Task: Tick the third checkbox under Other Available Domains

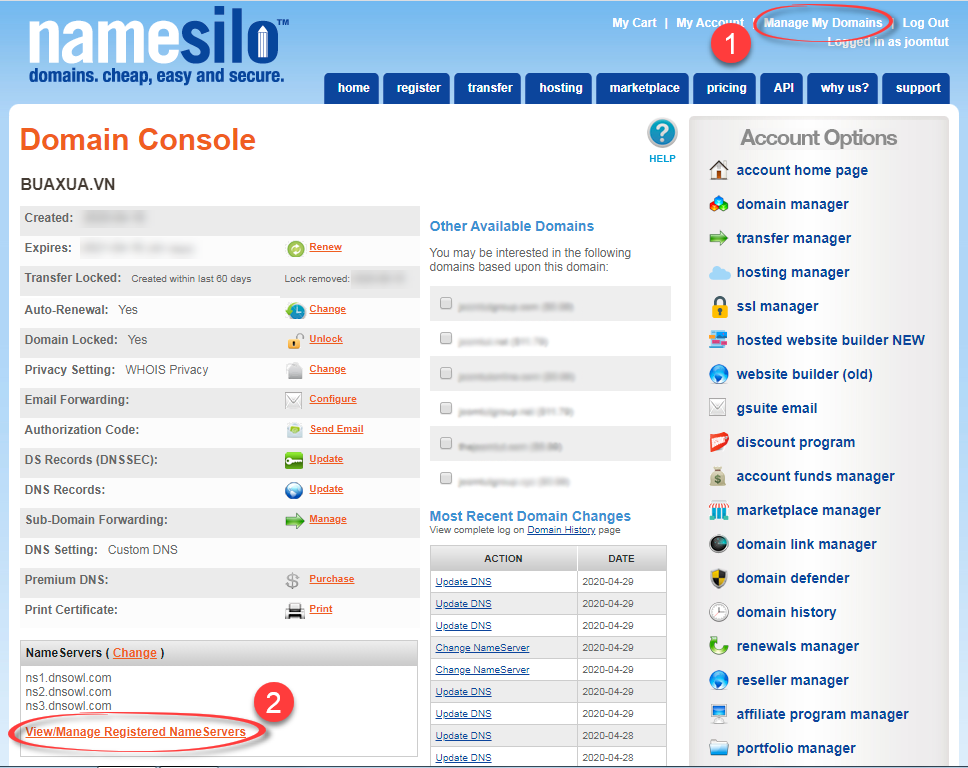Action: pos(446,374)
